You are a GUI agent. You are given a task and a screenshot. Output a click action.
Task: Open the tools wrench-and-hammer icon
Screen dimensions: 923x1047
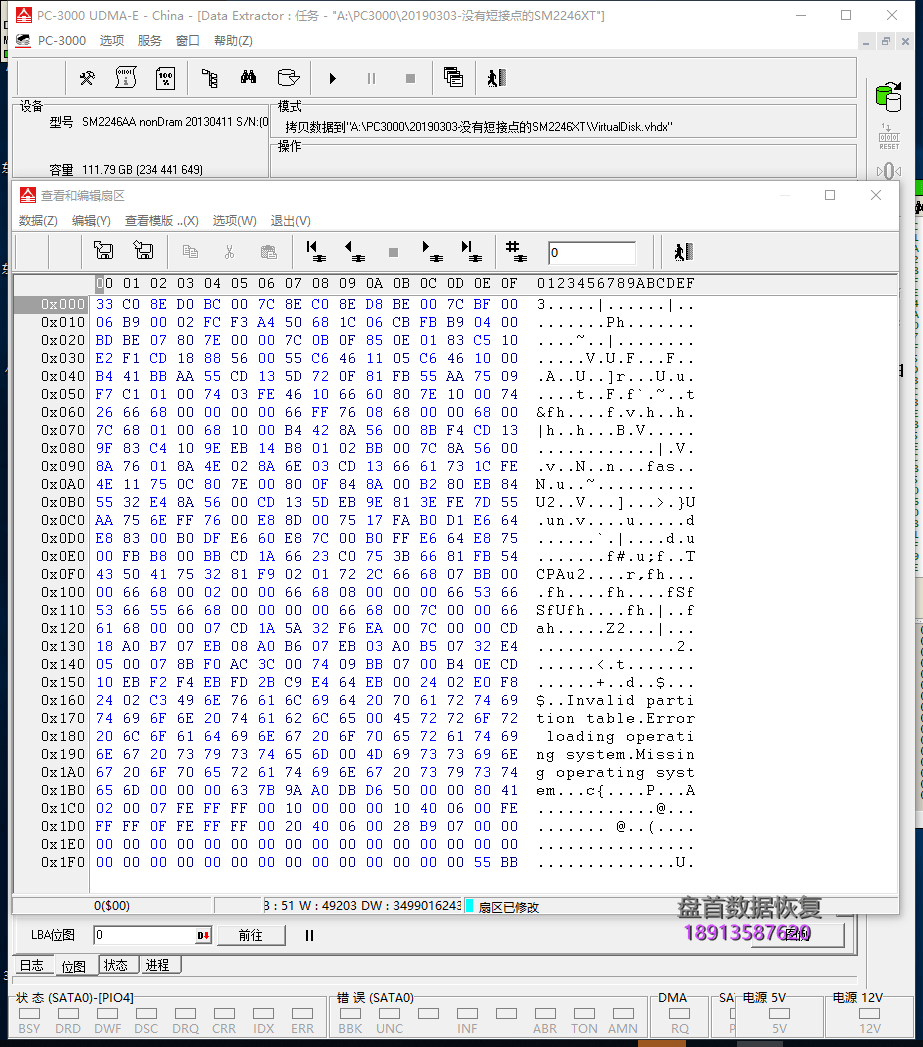click(87, 78)
